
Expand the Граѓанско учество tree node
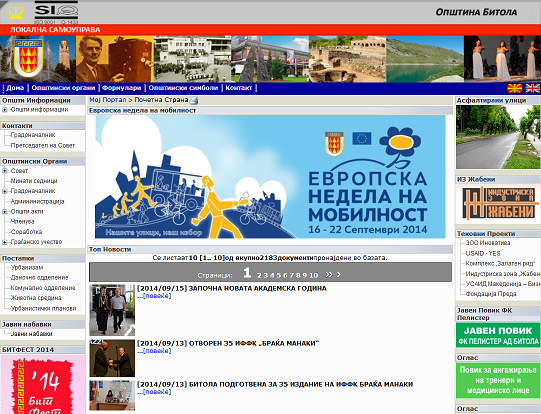click(x=4, y=242)
